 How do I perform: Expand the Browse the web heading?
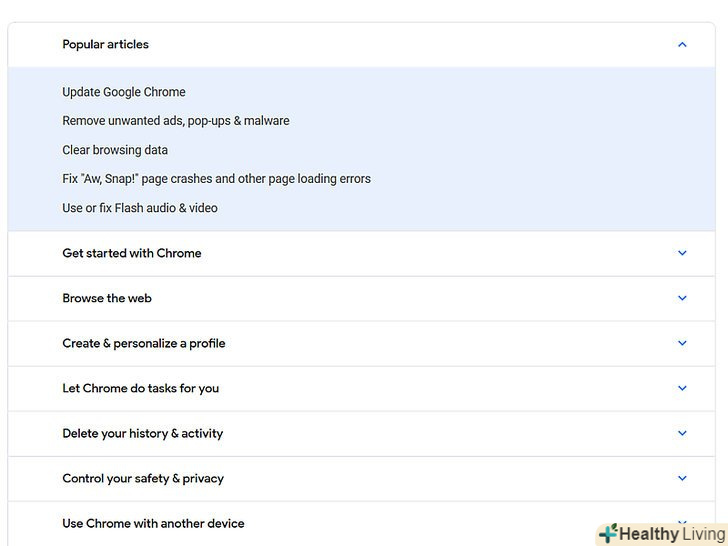click(107, 298)
